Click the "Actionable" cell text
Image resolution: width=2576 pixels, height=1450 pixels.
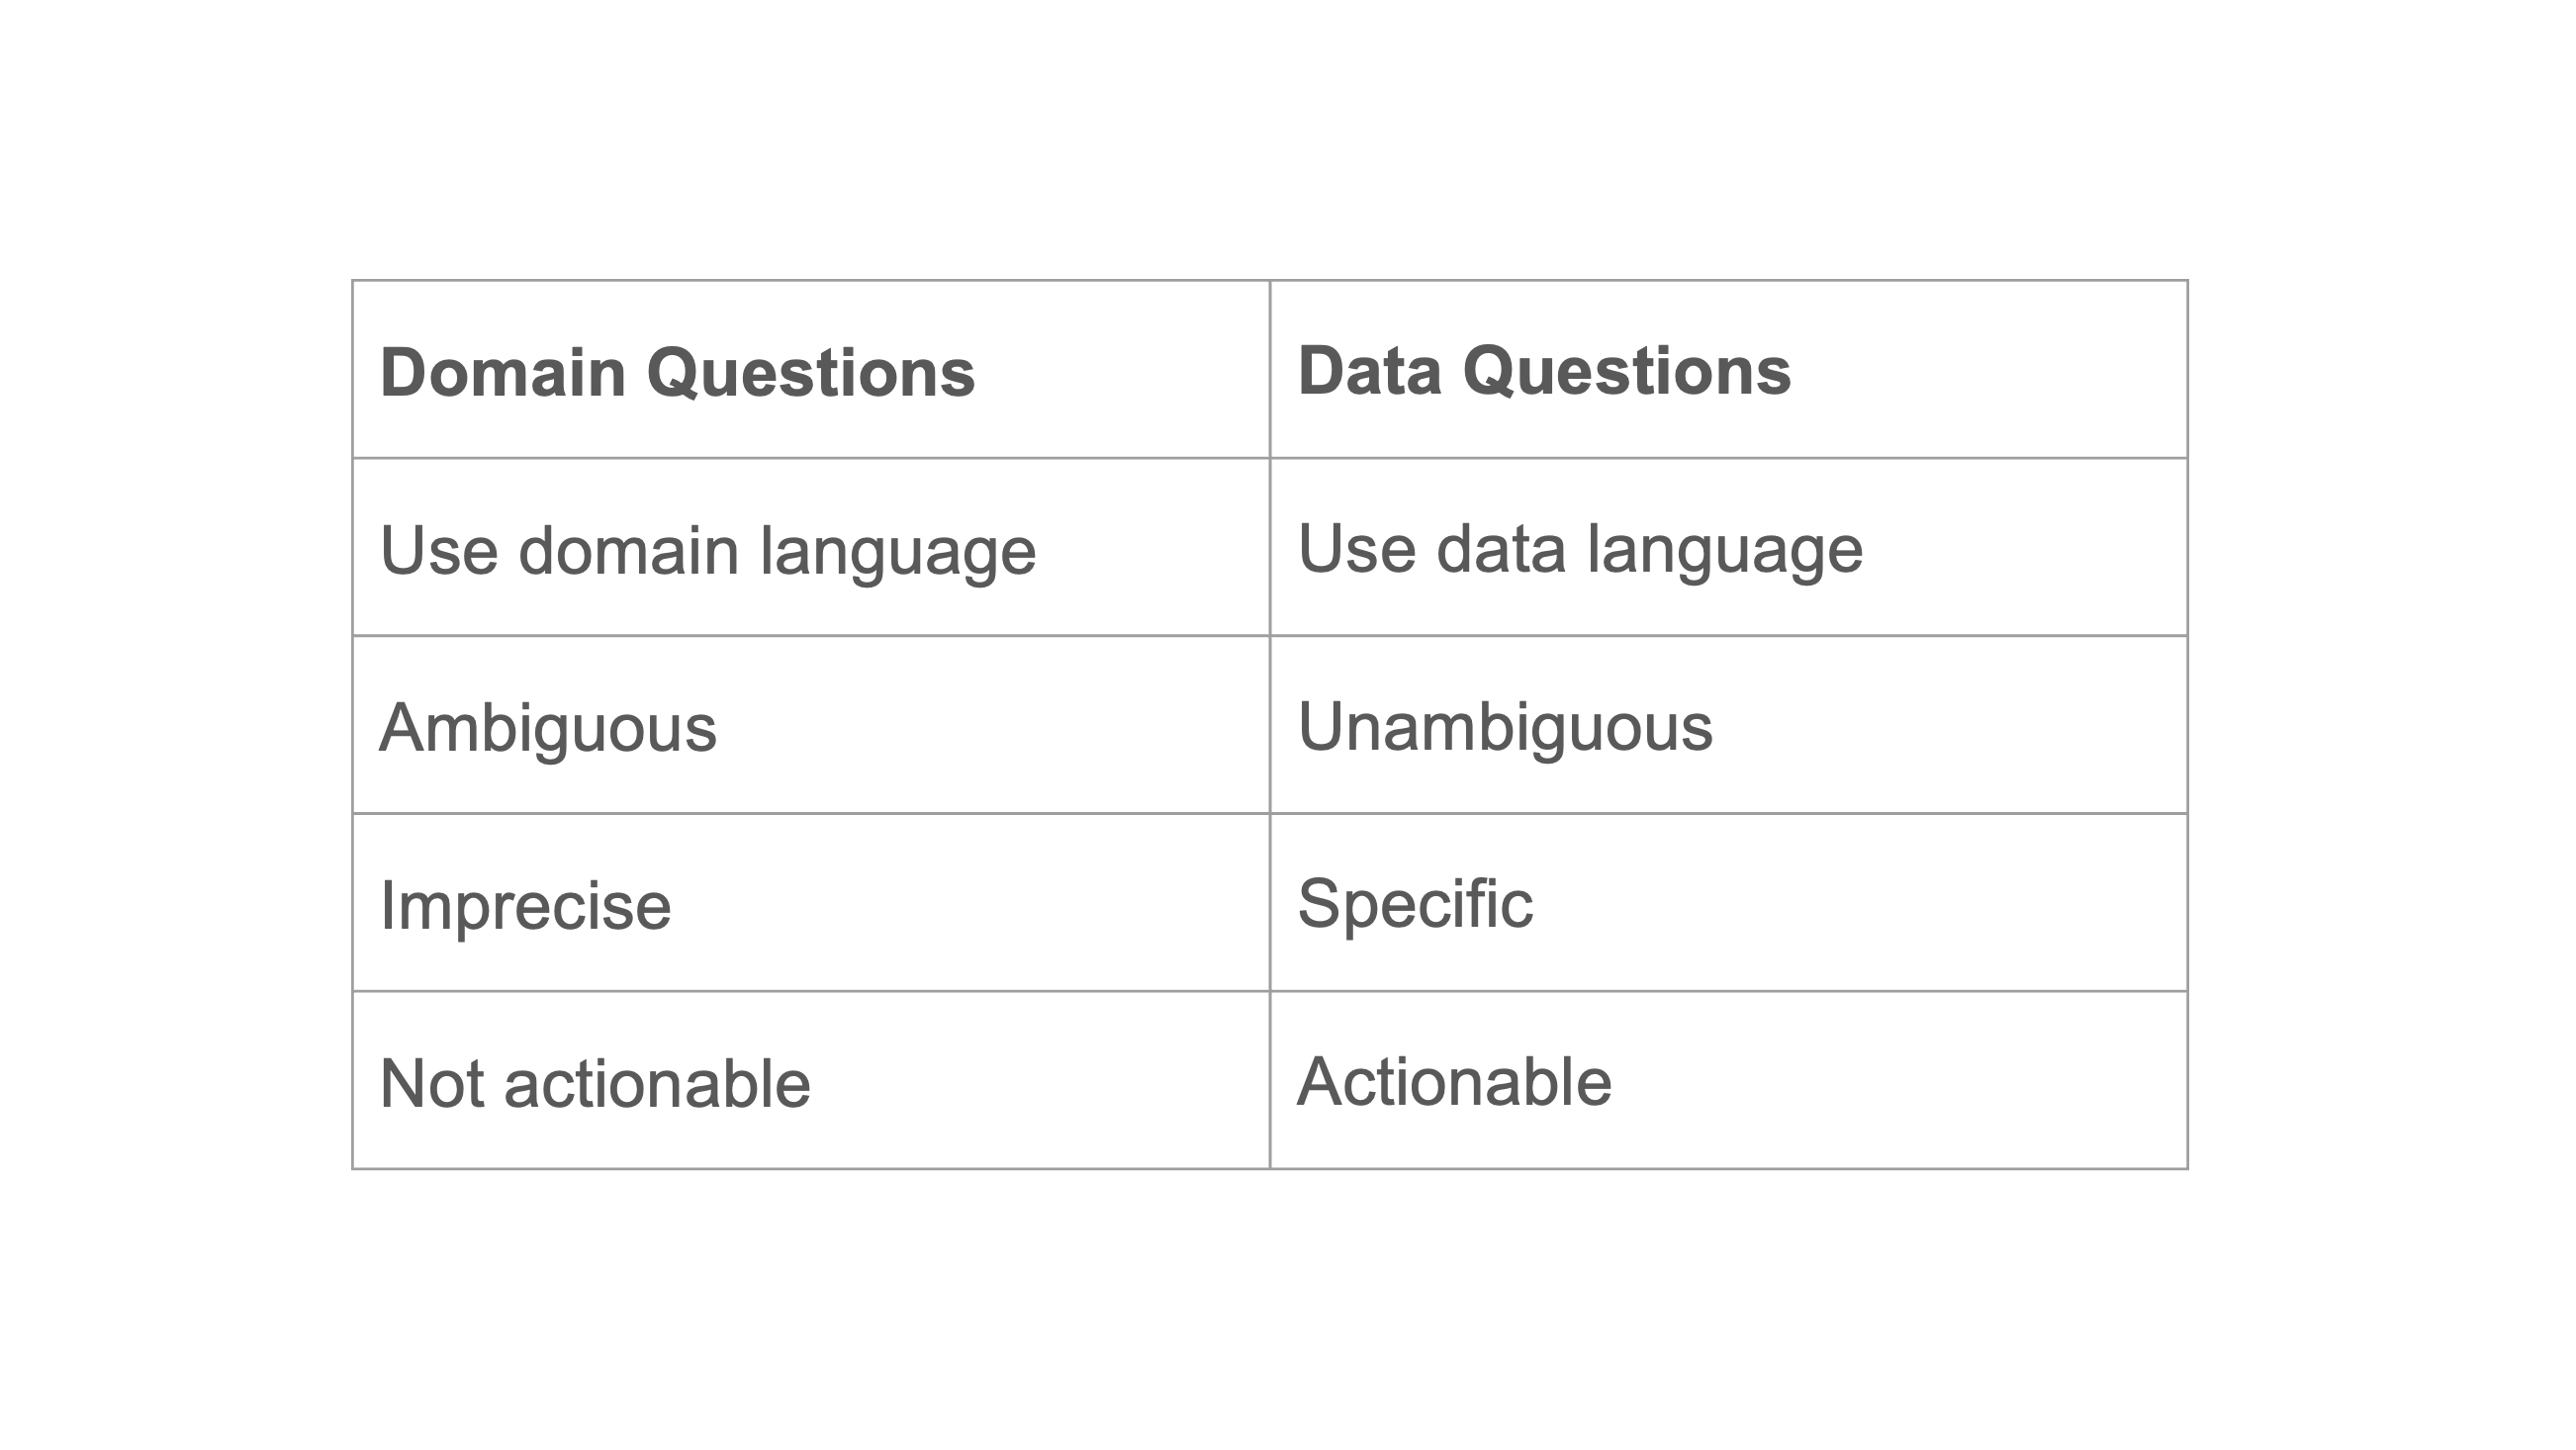point(1454,1082)
